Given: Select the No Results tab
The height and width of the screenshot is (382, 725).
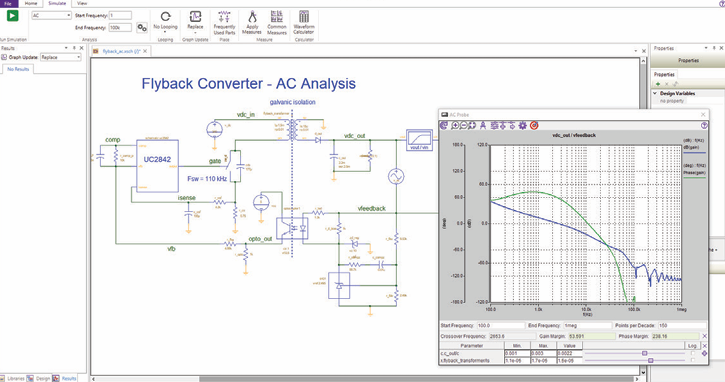Looking at the screenshot, I should pyautogui.click(x=18, y=69).
